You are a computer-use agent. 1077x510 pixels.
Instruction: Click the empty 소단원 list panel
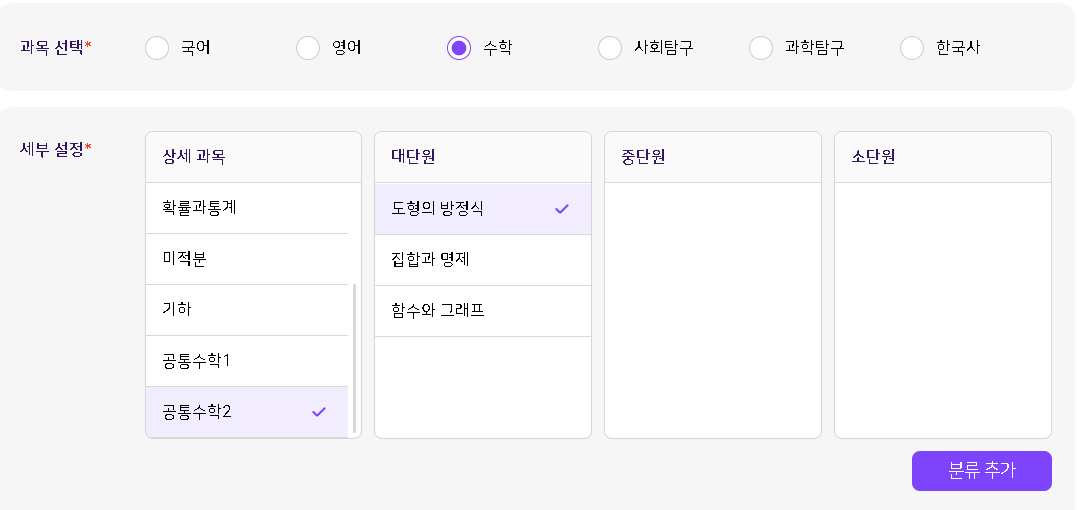[x=942, y=310]
